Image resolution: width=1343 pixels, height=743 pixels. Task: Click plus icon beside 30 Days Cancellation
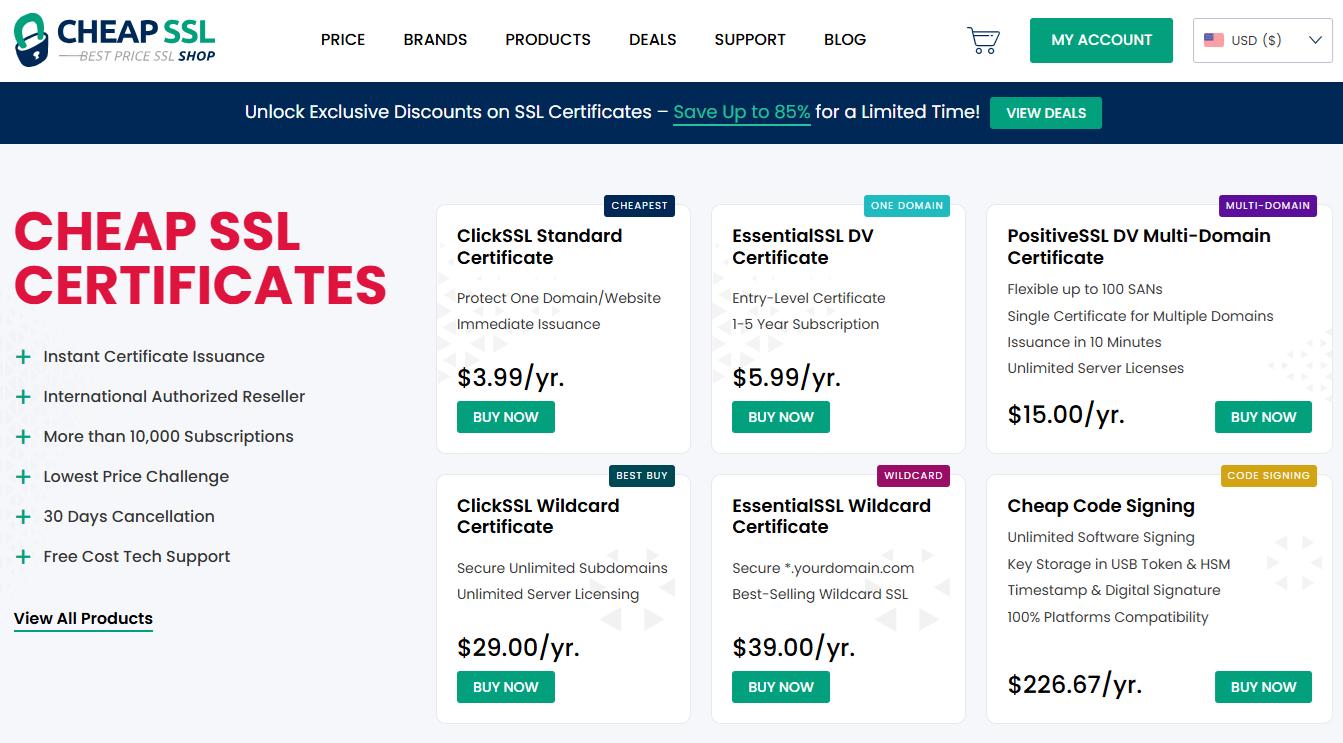23,517
